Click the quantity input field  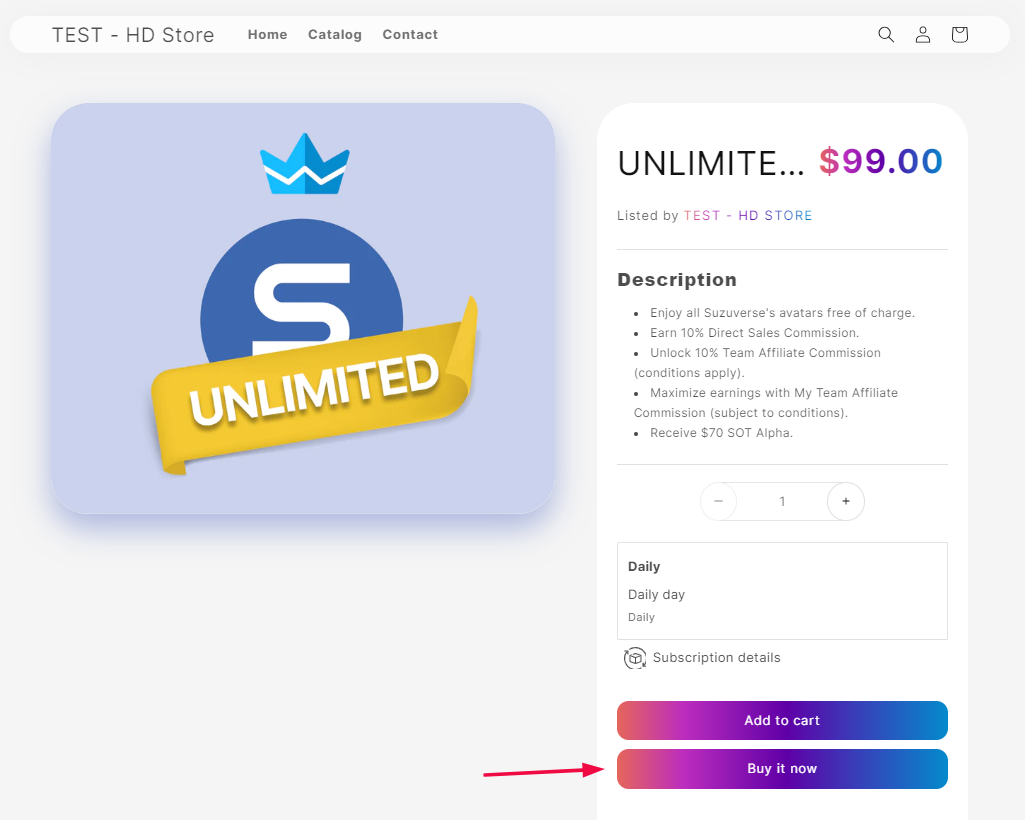782,501
